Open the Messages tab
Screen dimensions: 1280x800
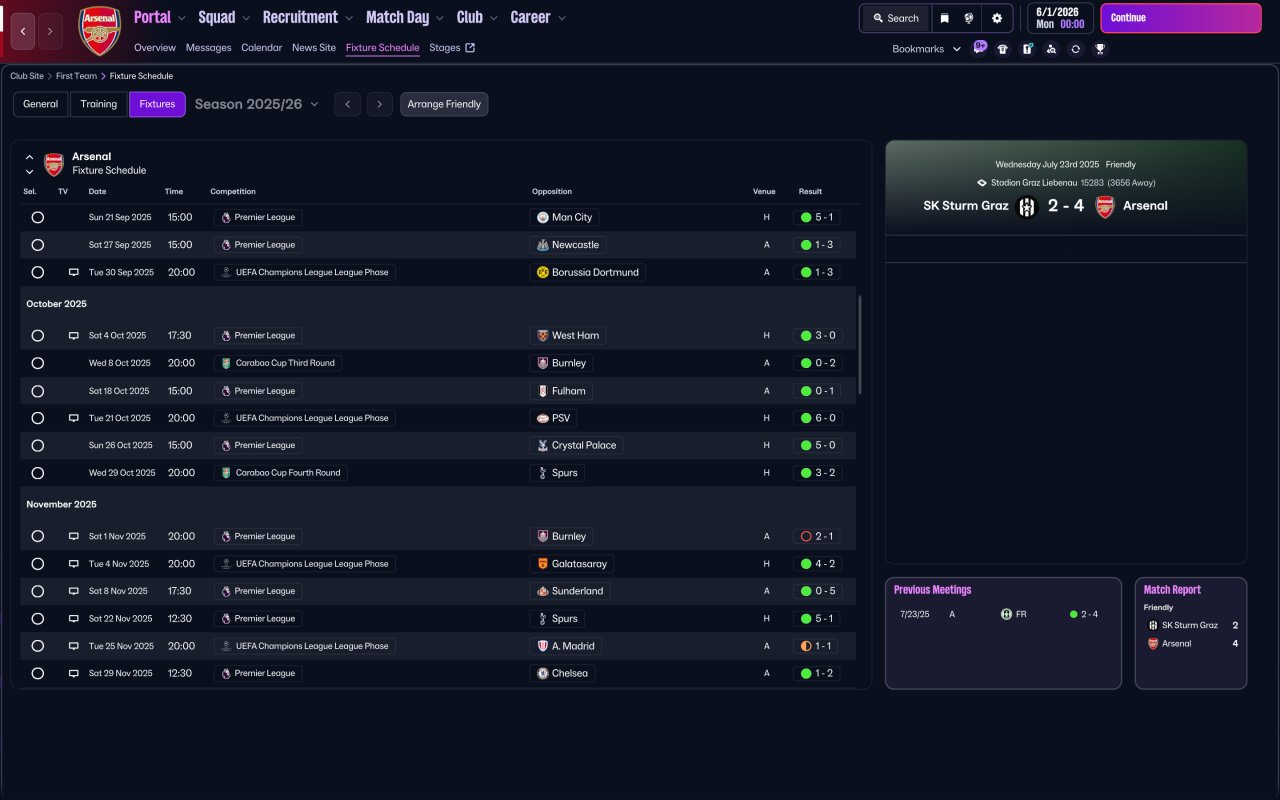[208, 48]
